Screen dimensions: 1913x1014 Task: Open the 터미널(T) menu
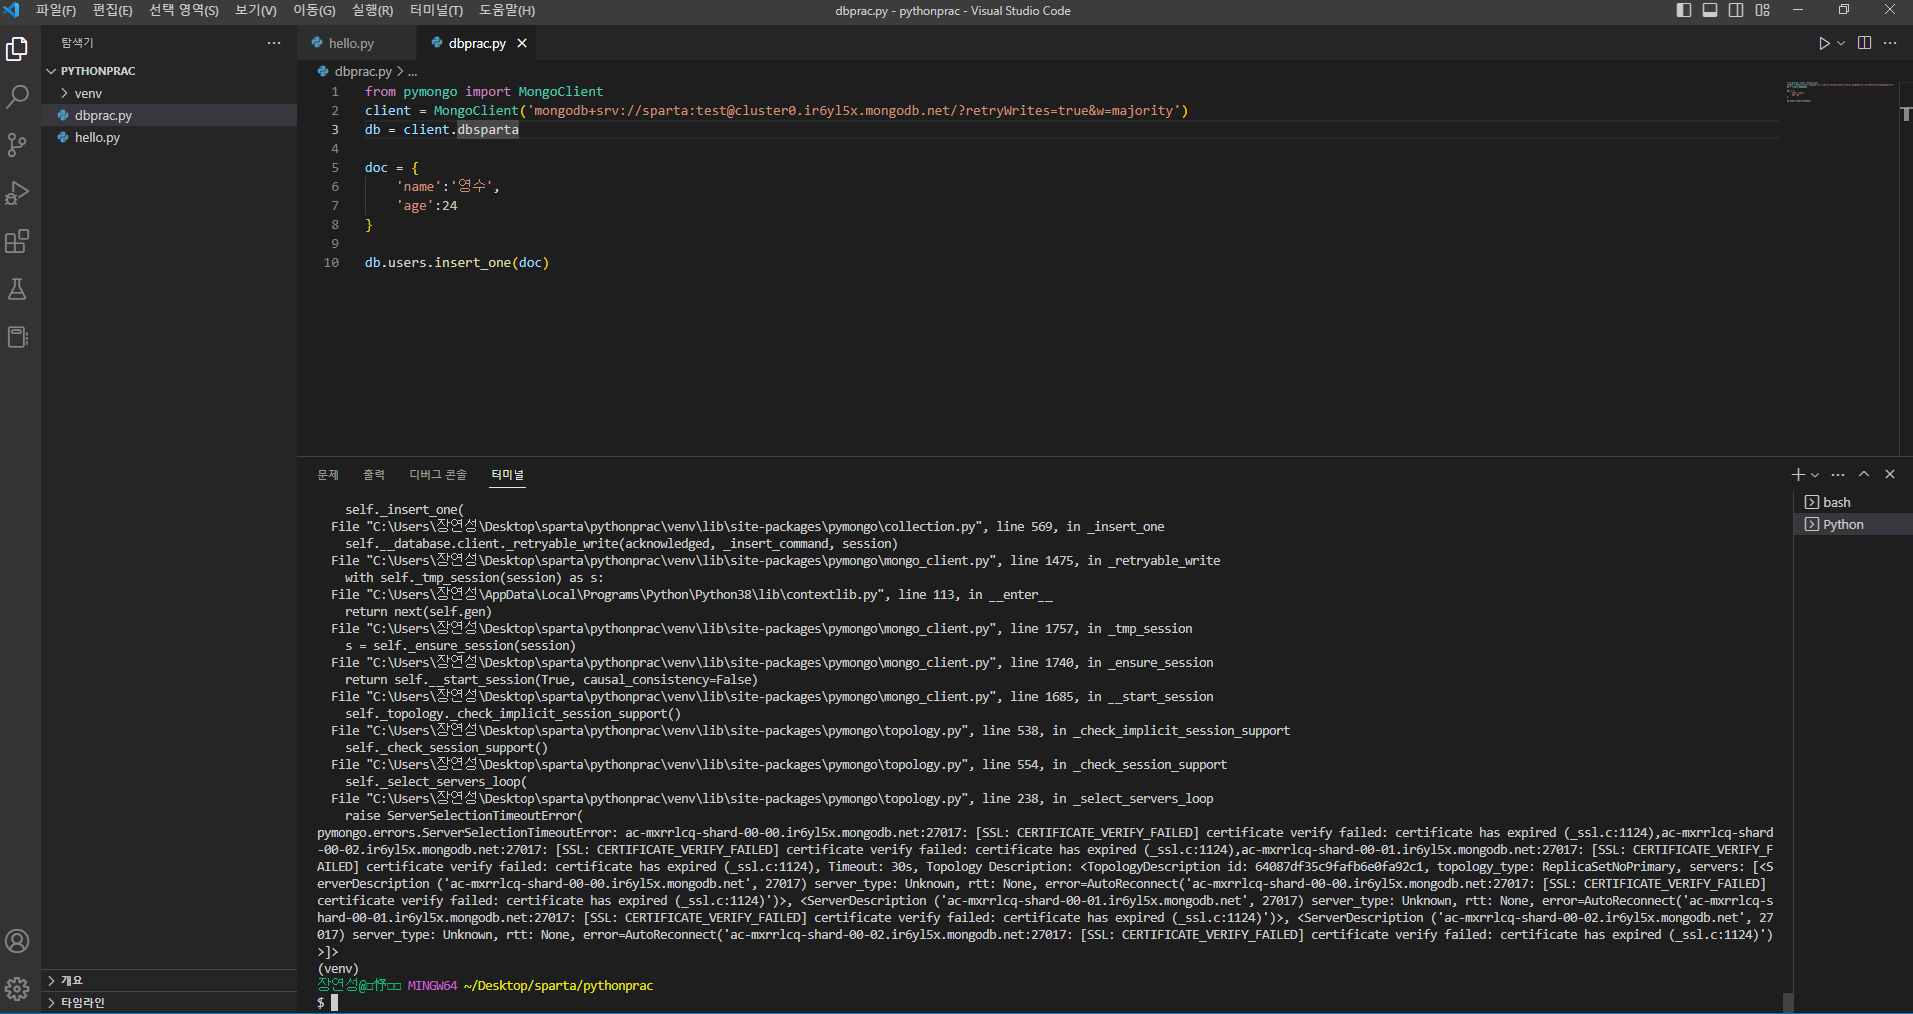436,10
